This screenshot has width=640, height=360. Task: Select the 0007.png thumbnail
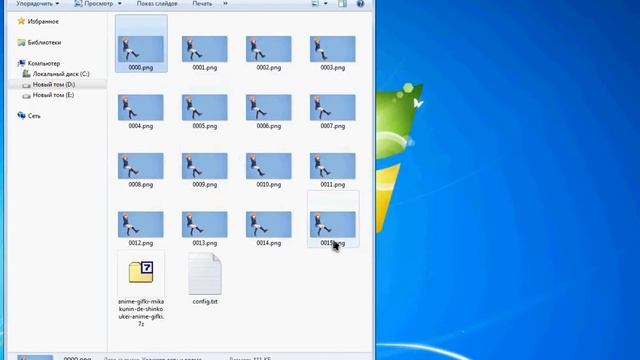point(333,107)
